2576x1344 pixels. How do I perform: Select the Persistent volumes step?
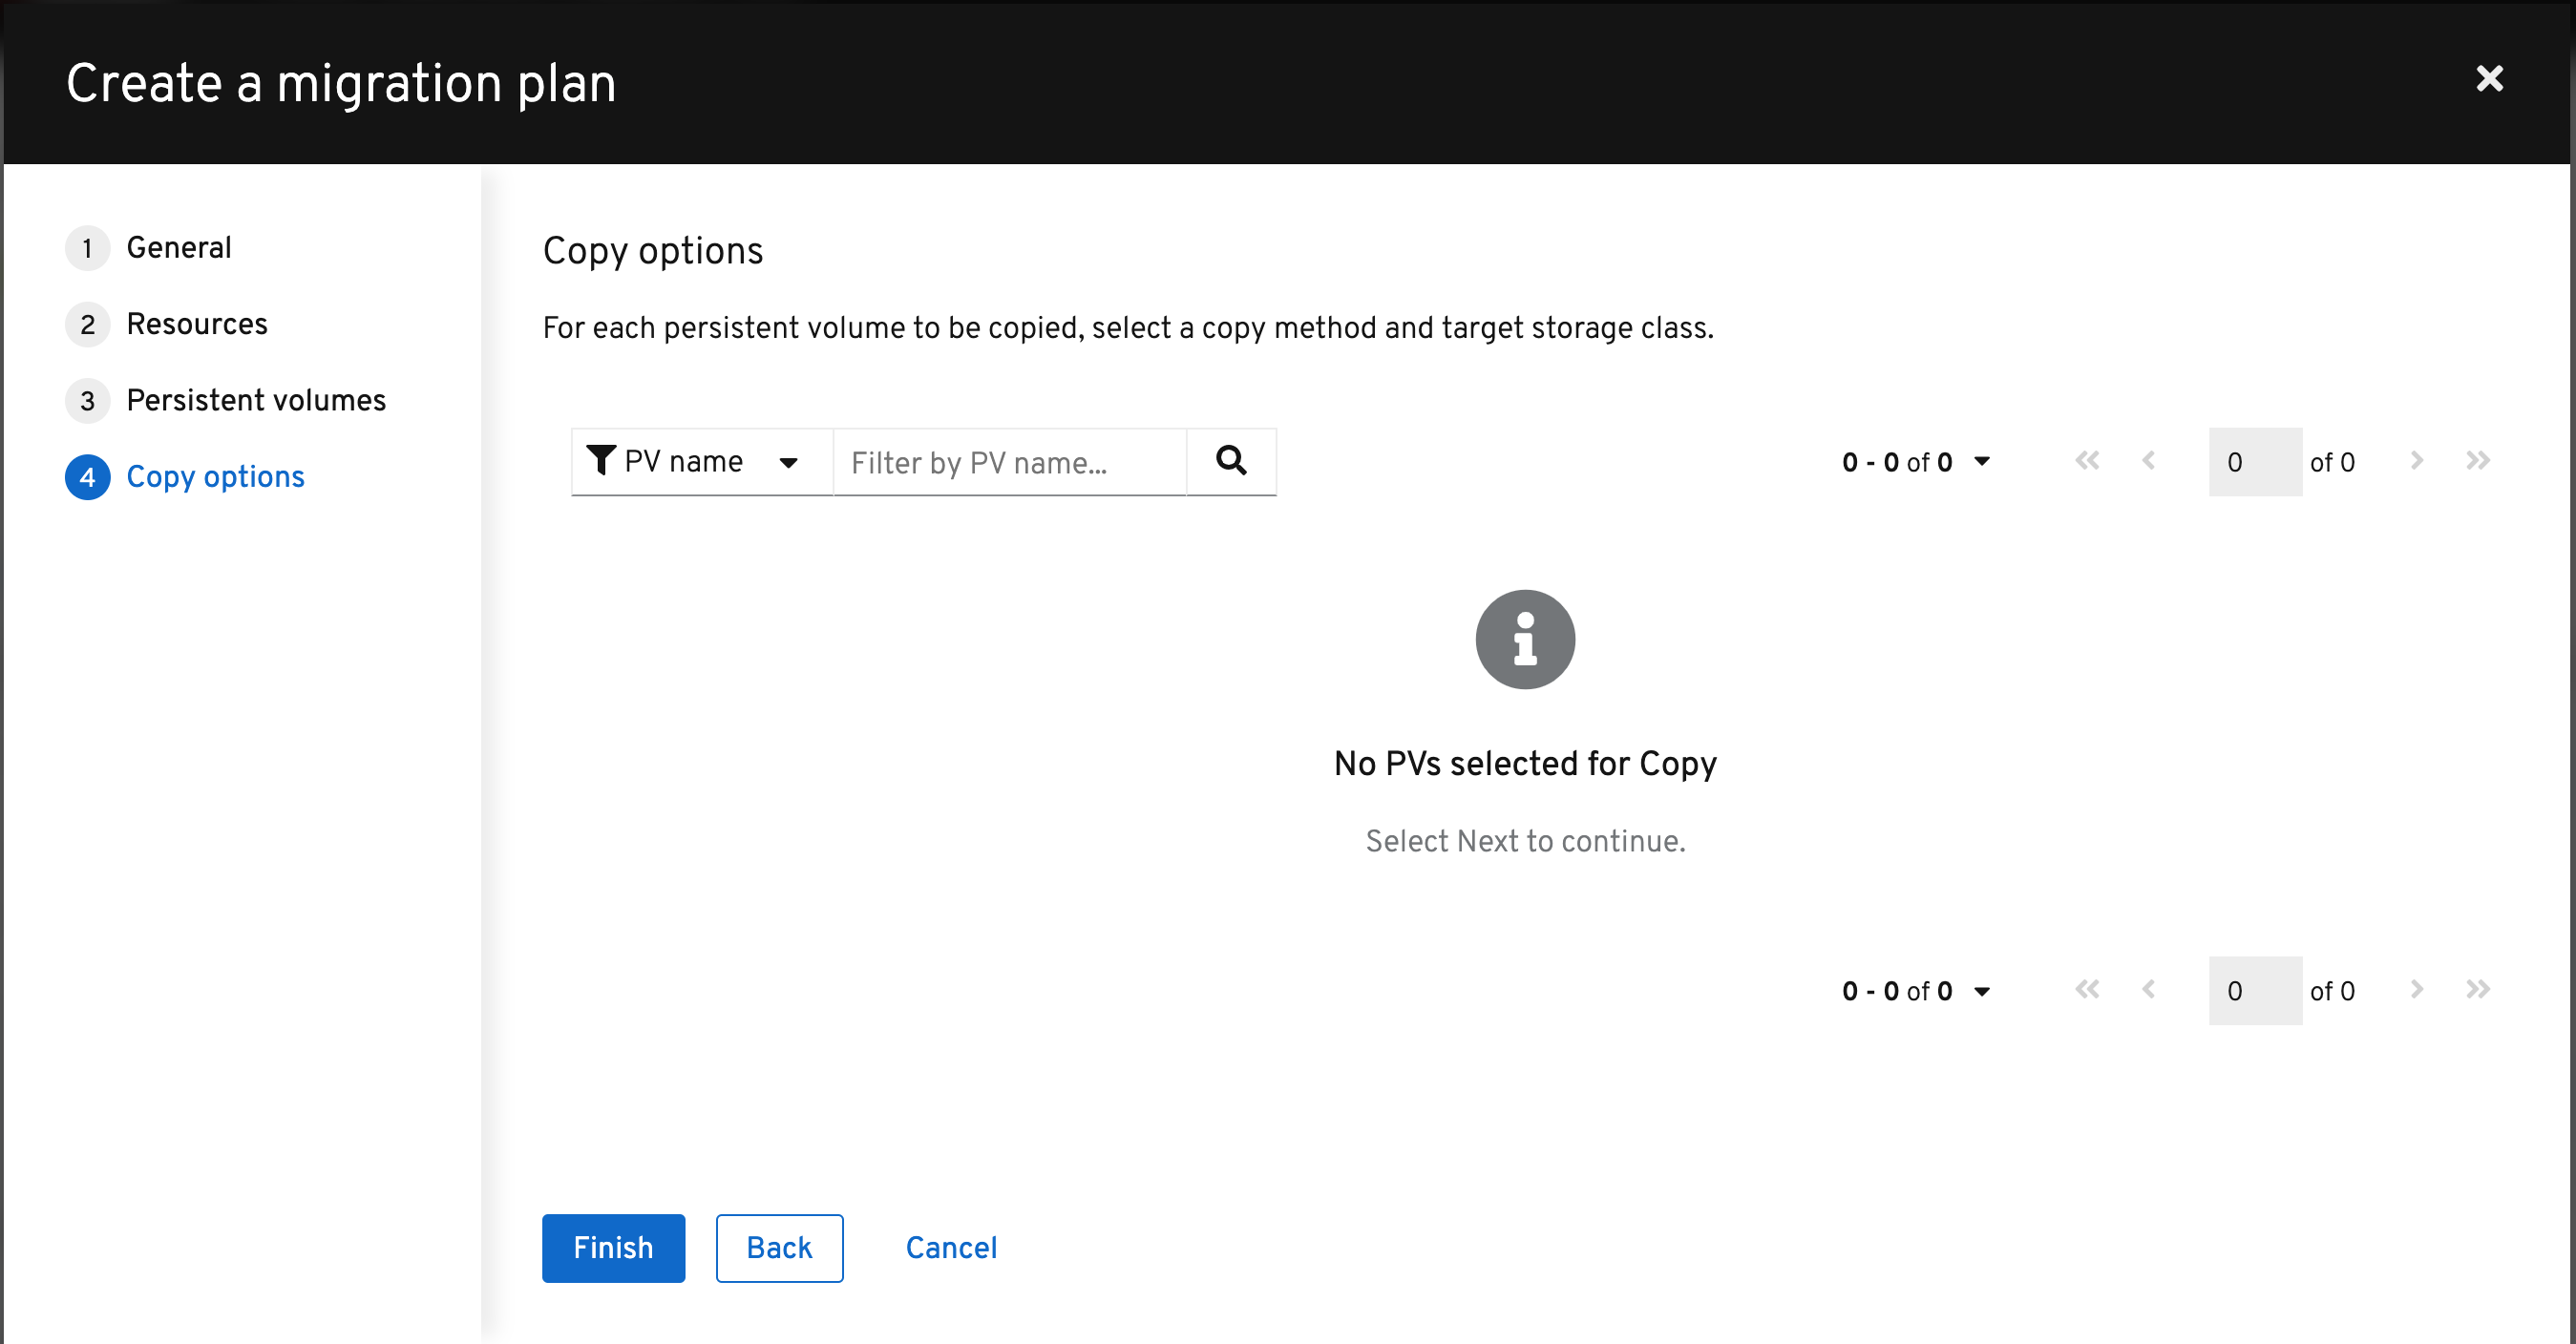pos(256,399)
